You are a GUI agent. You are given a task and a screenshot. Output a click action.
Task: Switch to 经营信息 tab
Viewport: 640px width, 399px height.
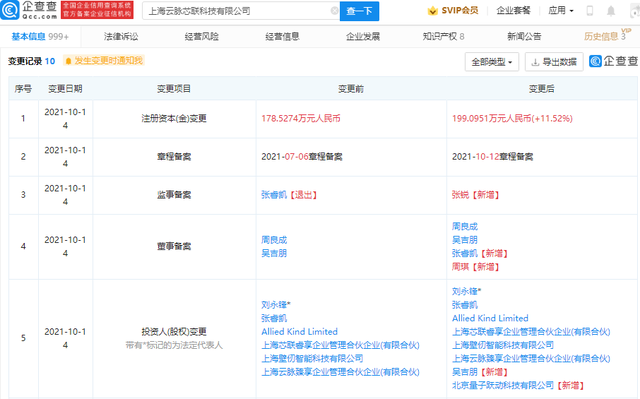click(282, 37)
